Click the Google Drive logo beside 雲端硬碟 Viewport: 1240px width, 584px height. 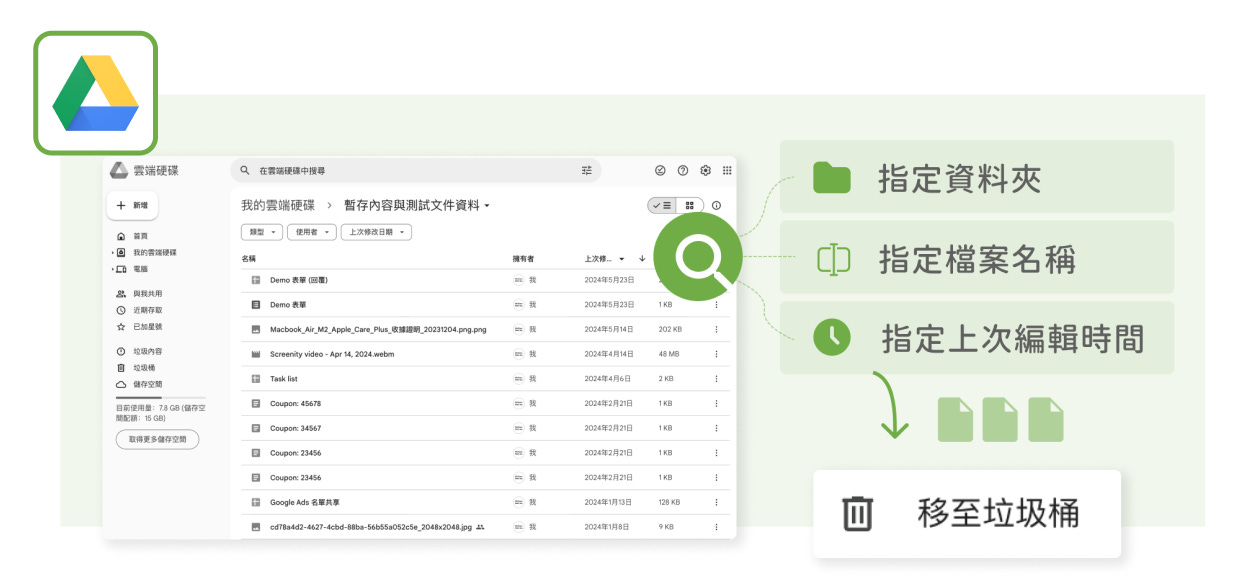[x=119, y=170]
